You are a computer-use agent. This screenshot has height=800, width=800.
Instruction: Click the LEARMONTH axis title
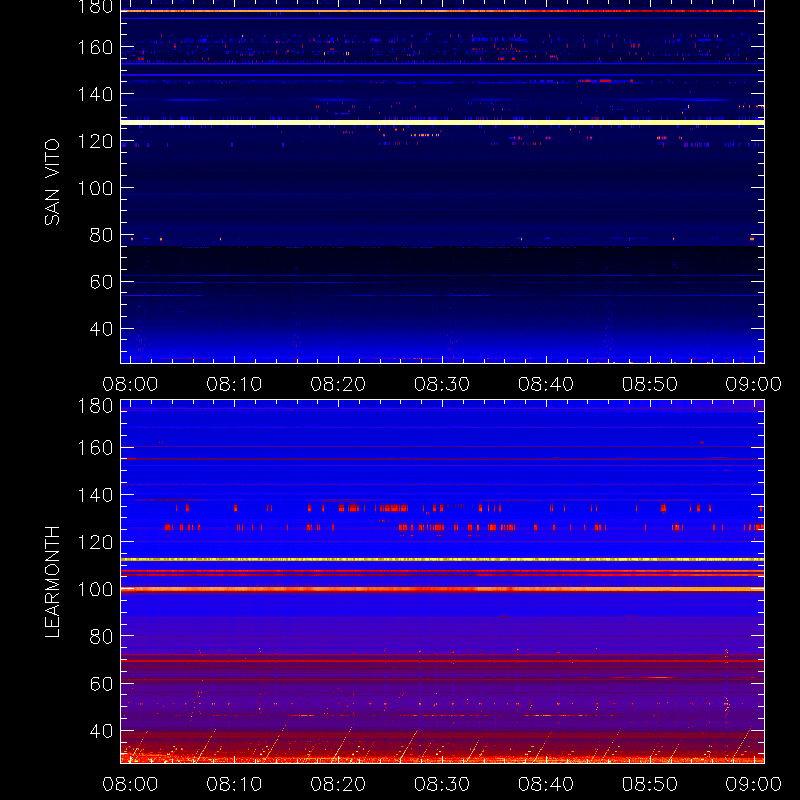click(x=52, y=582)
